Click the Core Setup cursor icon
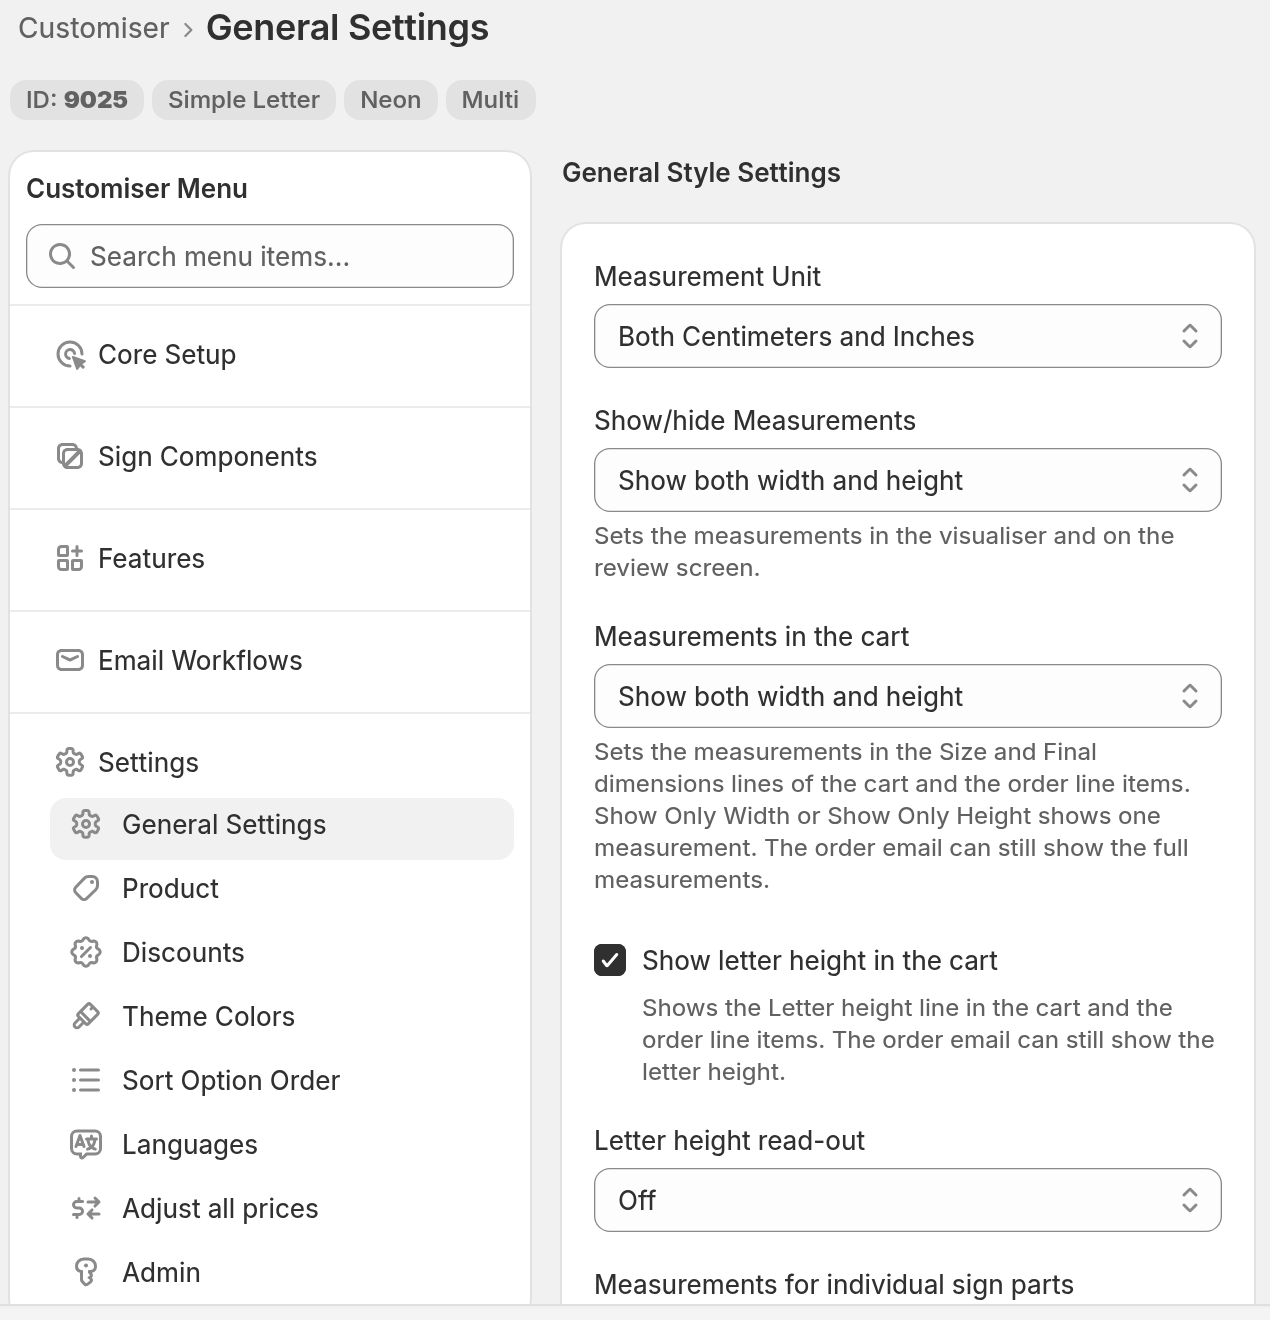Image resolution: width=1270 pixels, height=1320 pixels. click(x=70, y=355)
